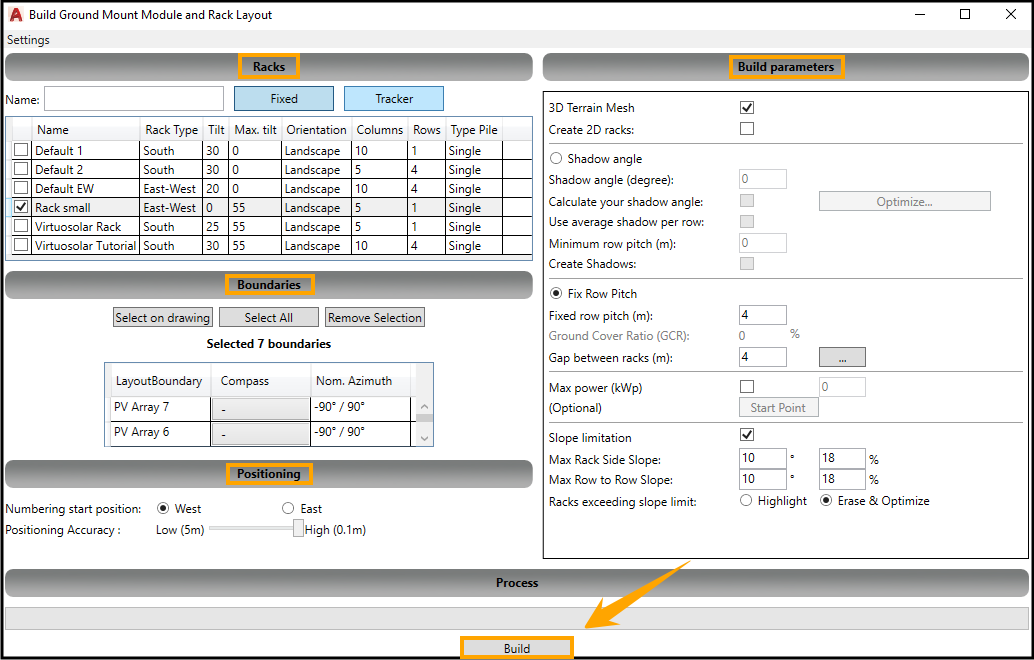Maximize the dialog window

pos(965,15)
